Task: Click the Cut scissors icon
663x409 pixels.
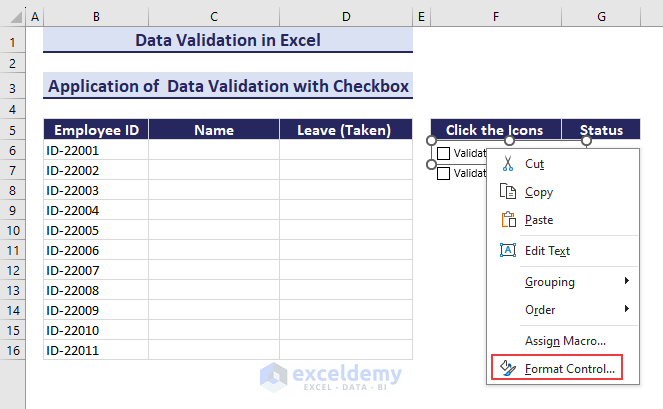Action: coord(507,163)
